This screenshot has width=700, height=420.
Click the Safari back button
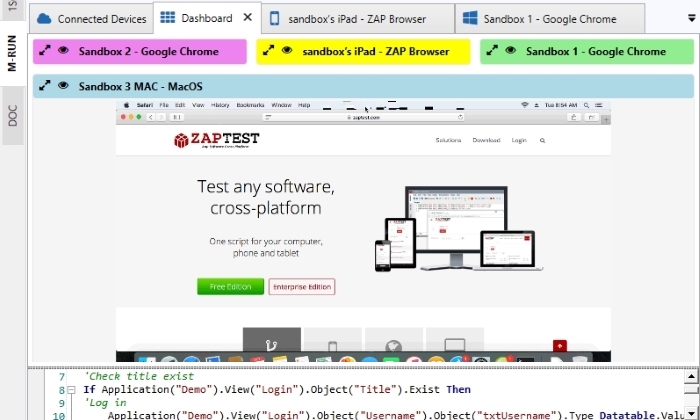pyautogui.click(x=151, y=117)
